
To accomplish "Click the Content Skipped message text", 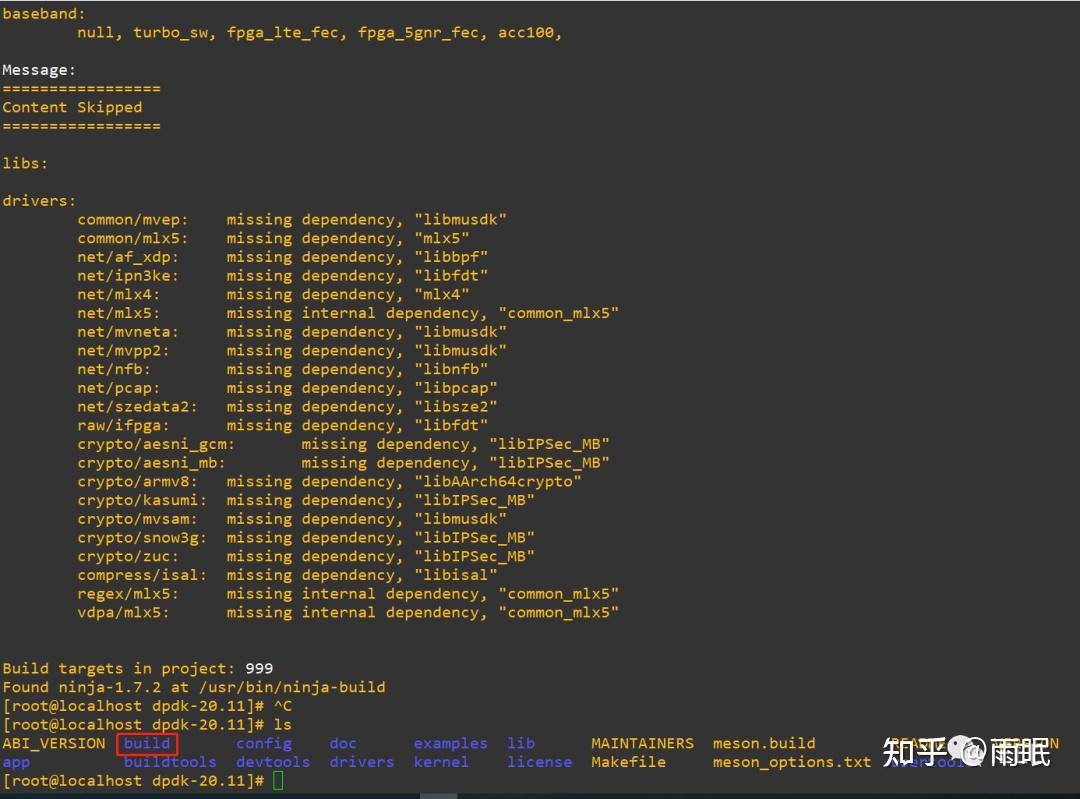I will point(72,107).
